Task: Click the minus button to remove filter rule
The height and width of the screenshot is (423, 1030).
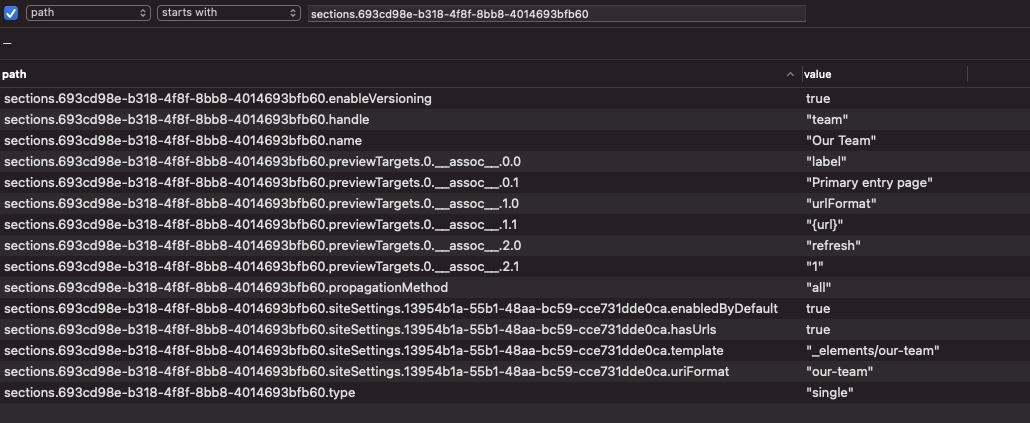Action: tap(7, 43)
